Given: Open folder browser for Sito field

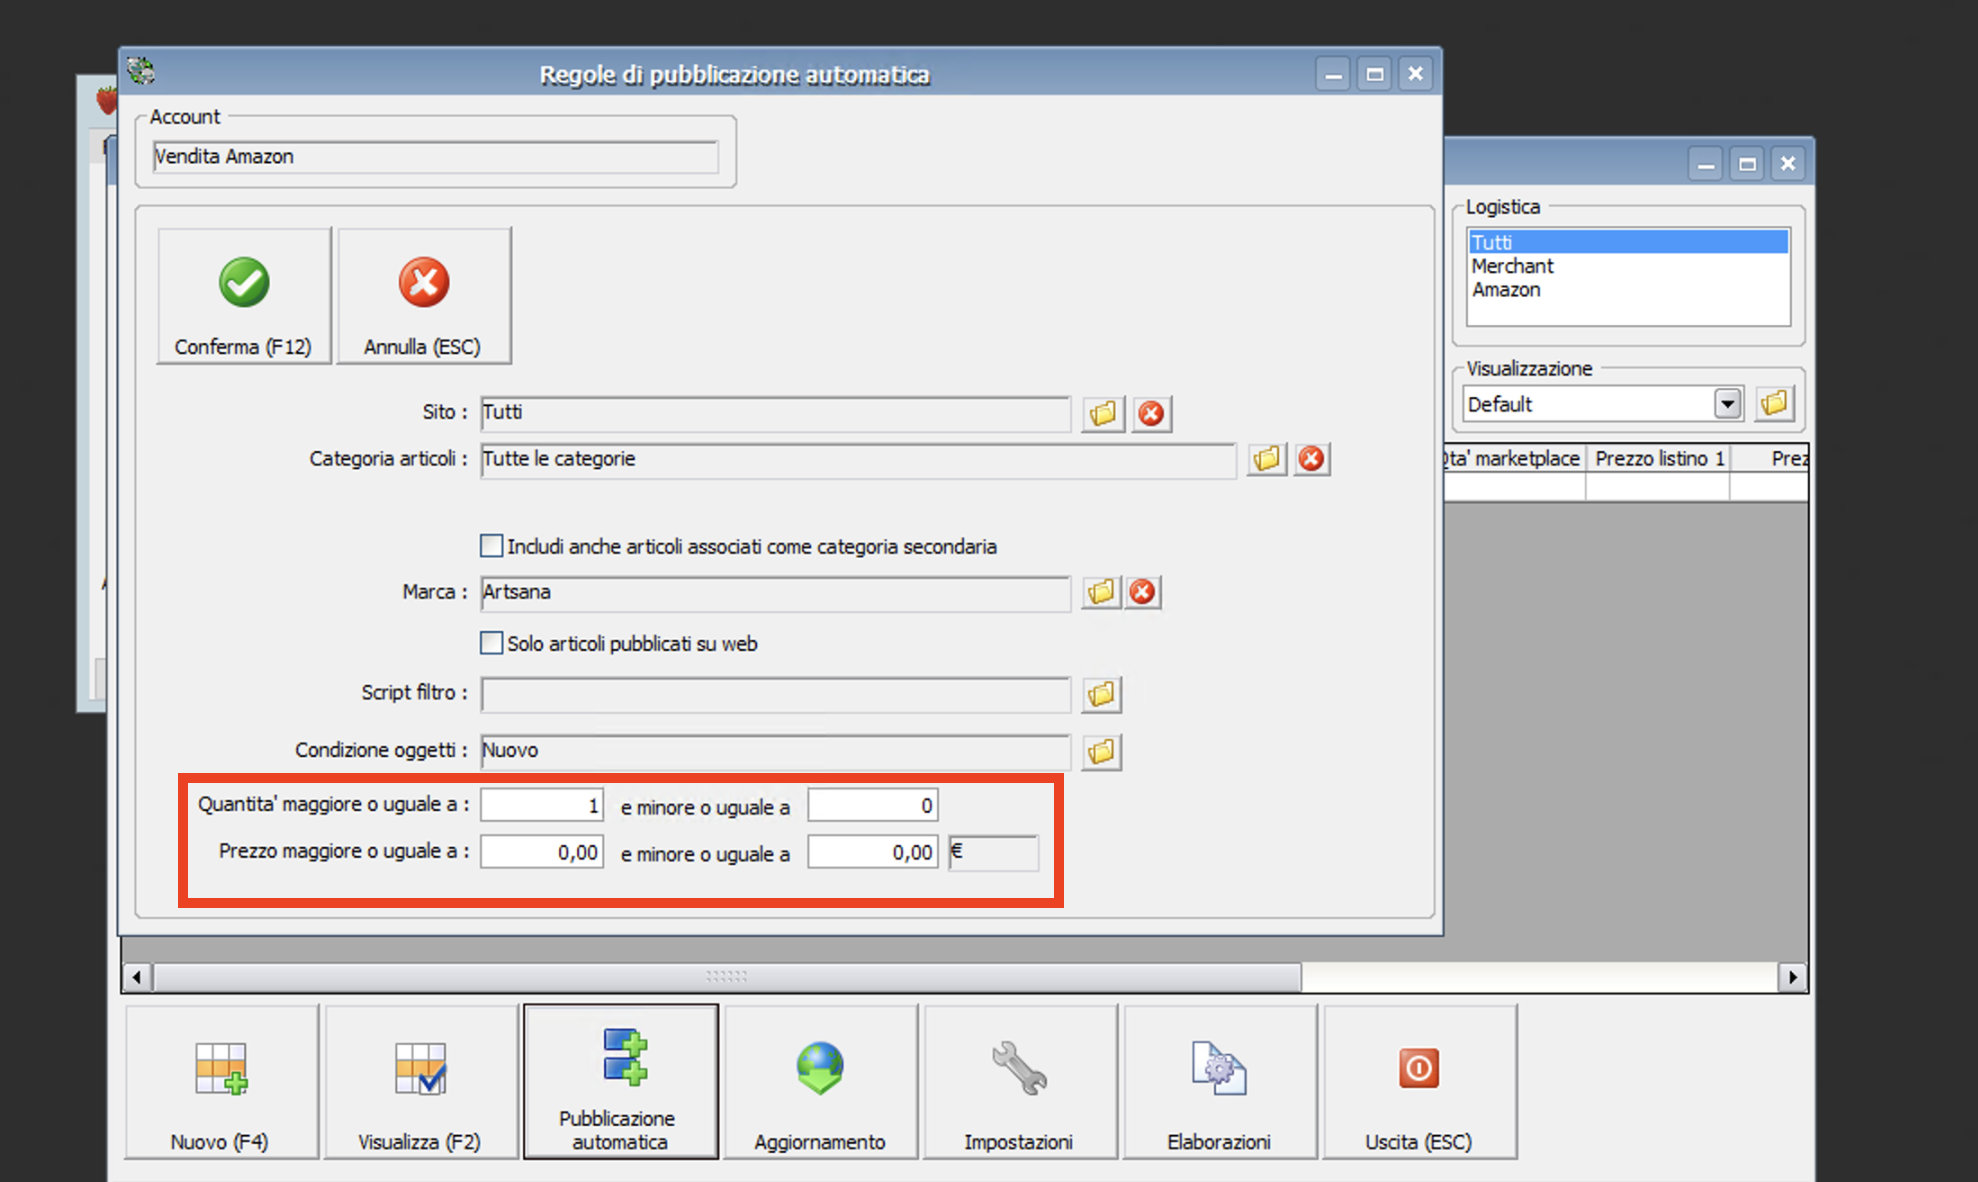Looking at the screenshot, I should pos(1102,413).
